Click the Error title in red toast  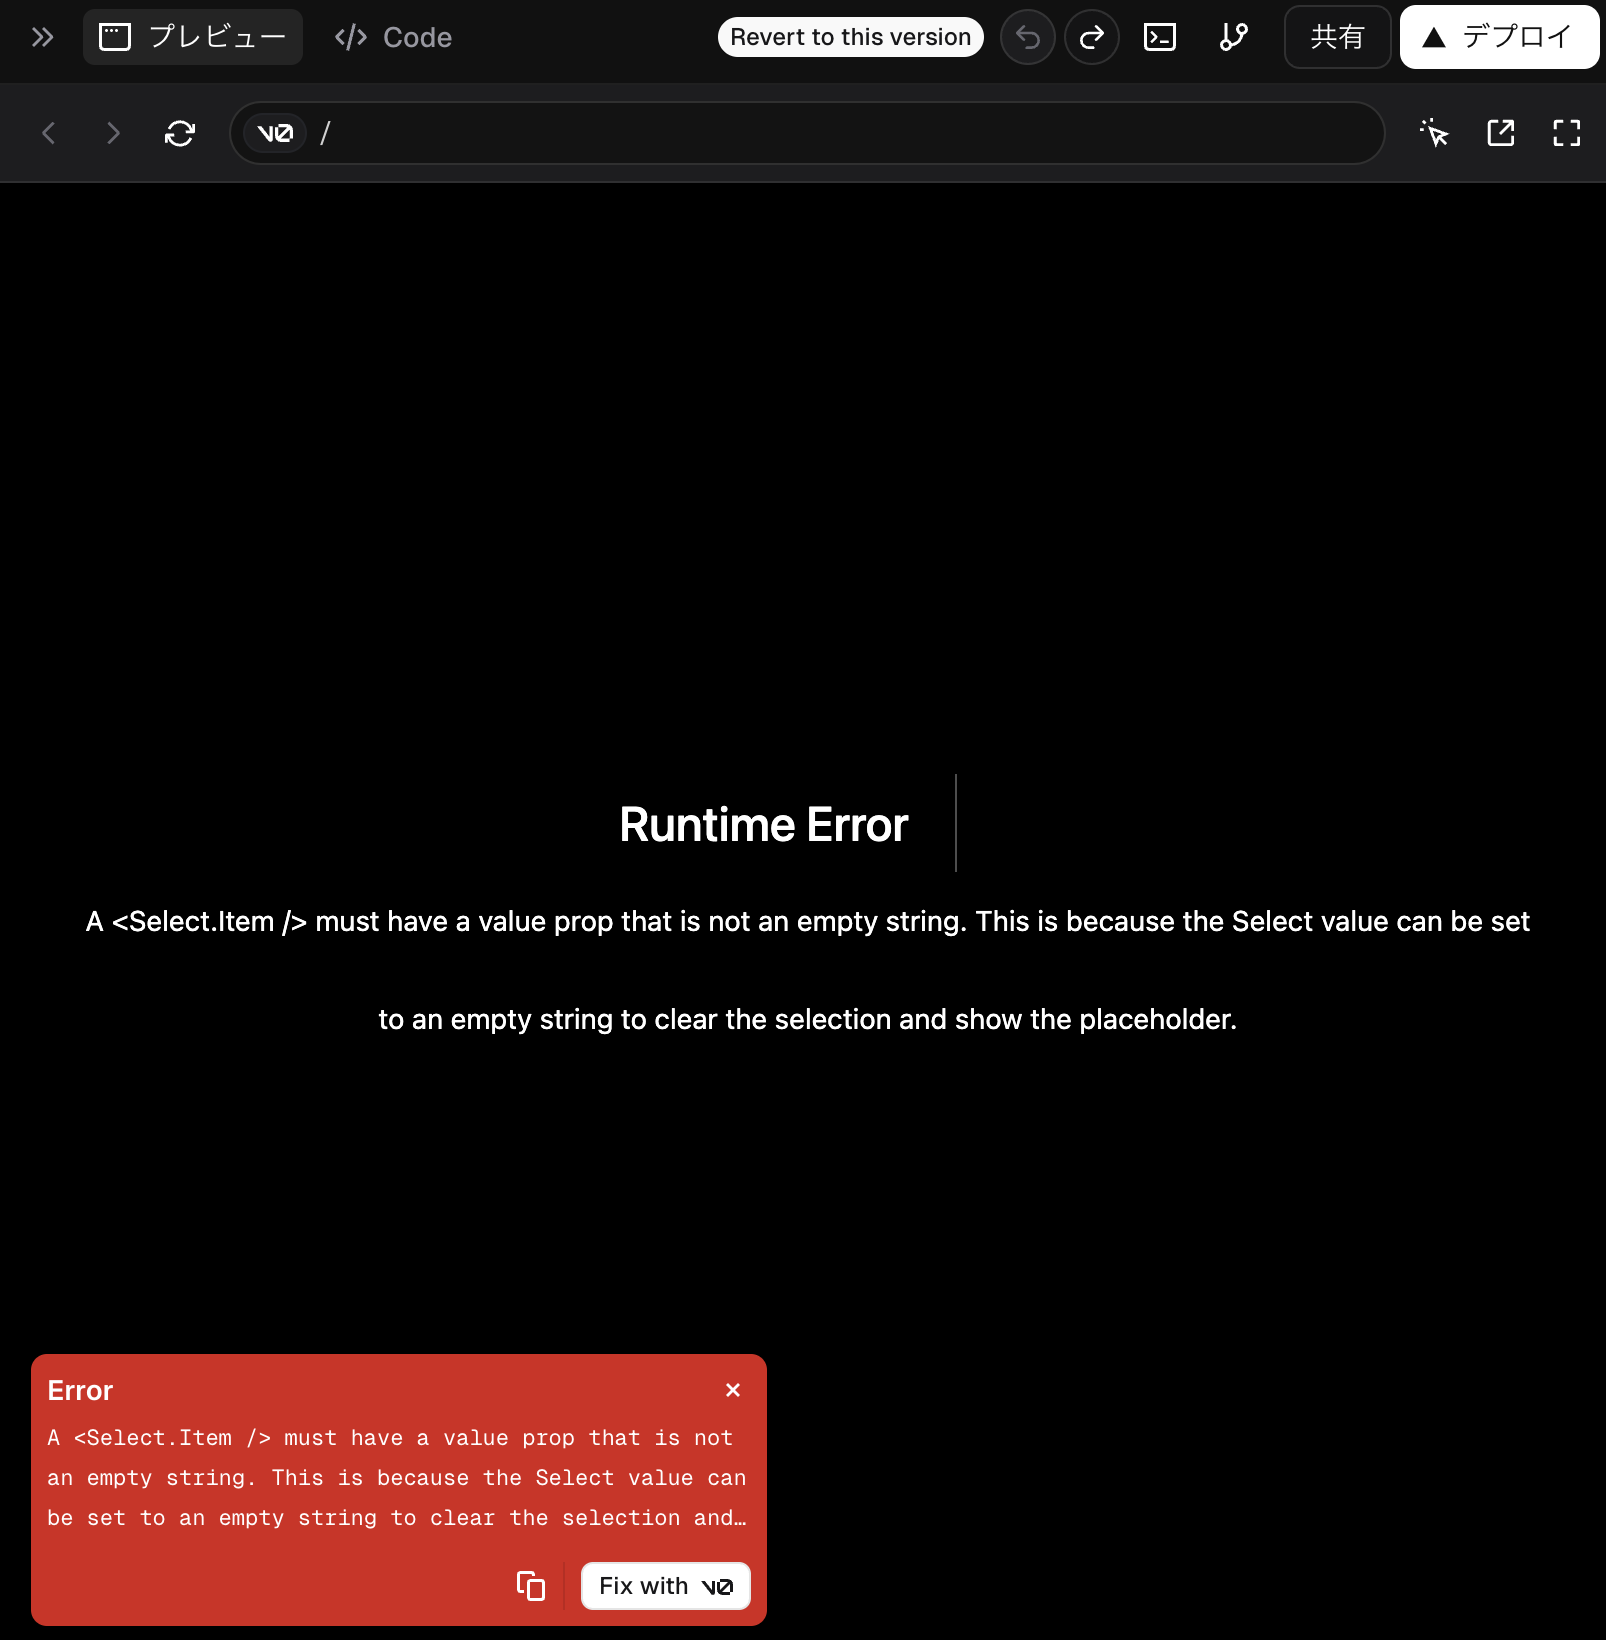click(80, 1390)
